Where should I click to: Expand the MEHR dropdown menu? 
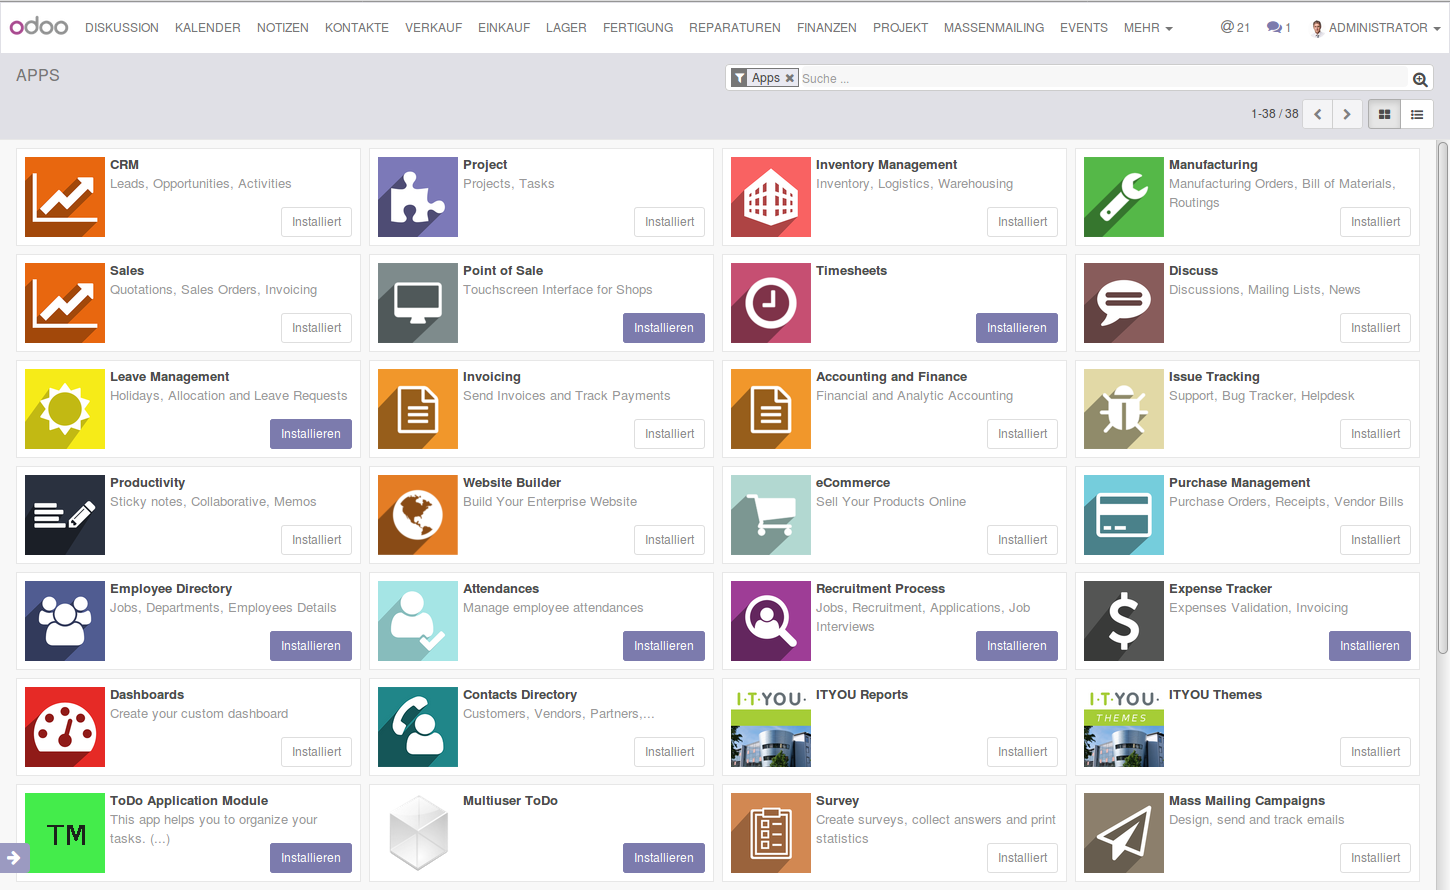[x=1148, y=28]
